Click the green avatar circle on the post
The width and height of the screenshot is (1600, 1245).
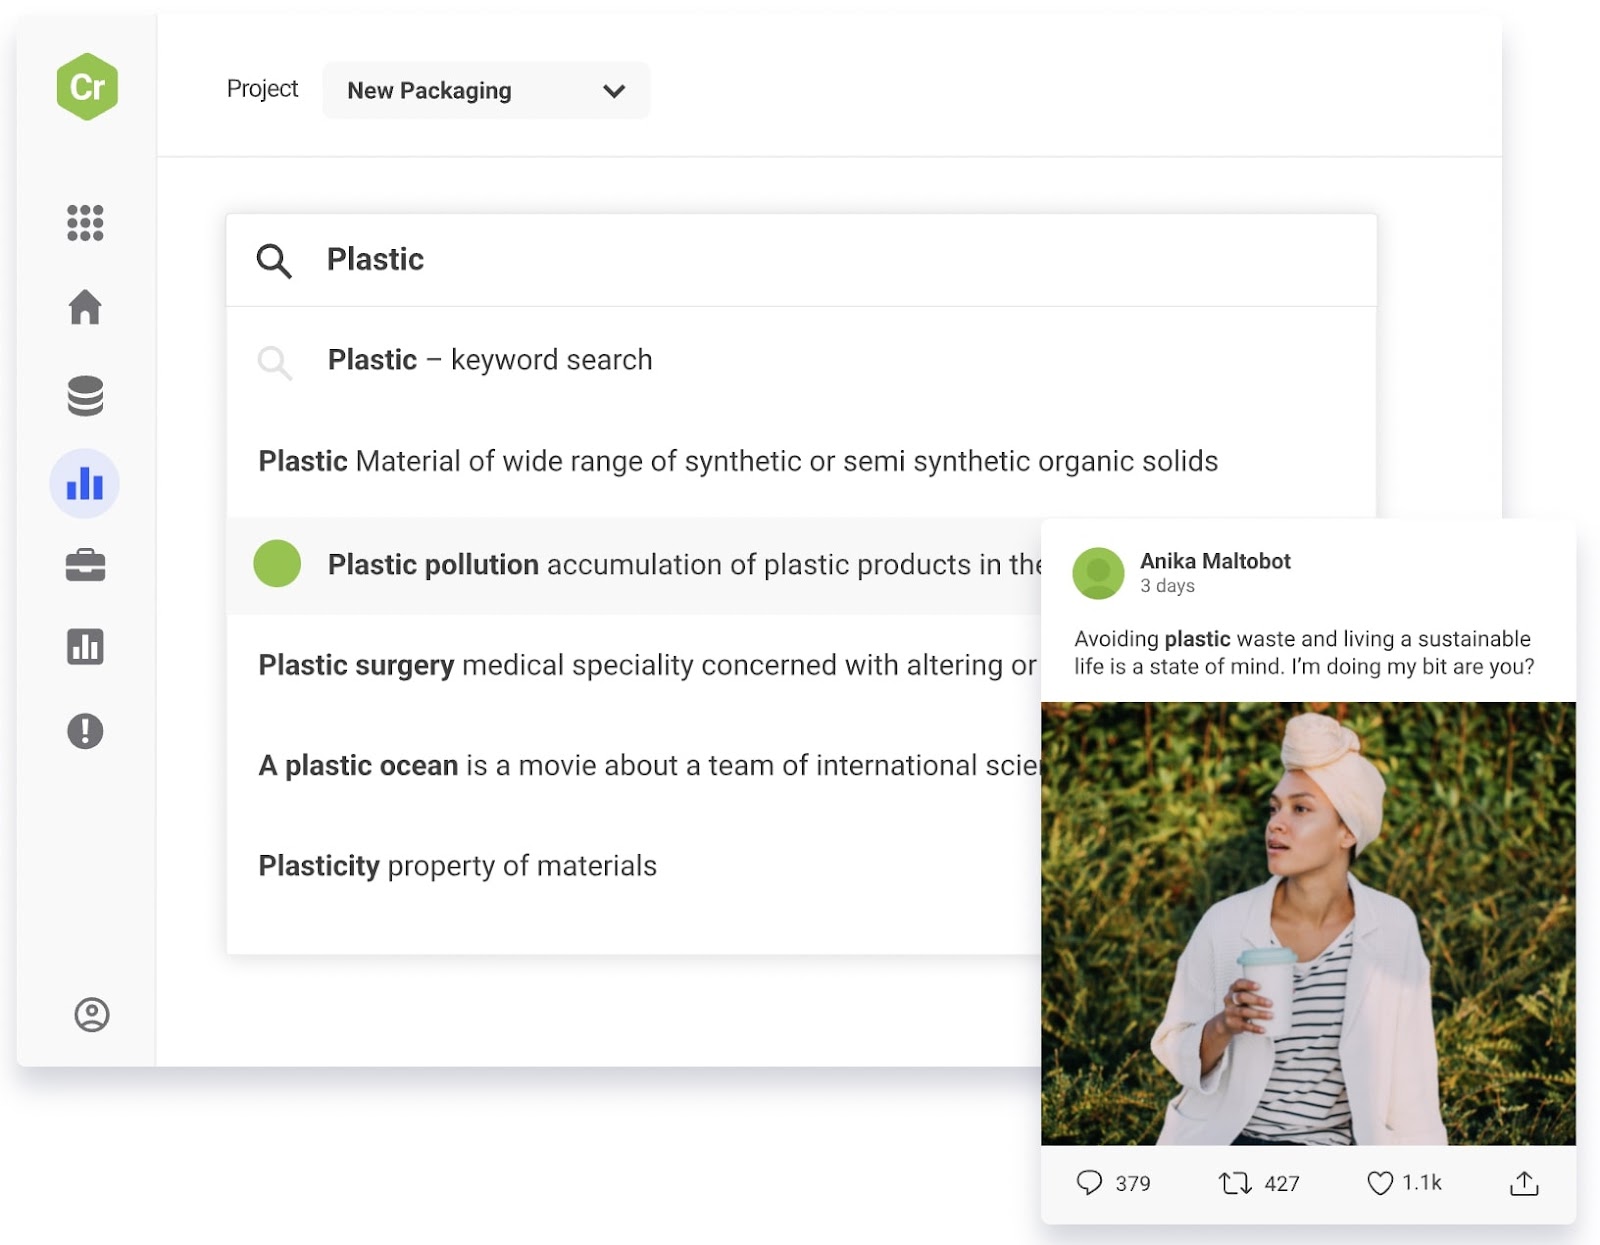pos(1097,574)
